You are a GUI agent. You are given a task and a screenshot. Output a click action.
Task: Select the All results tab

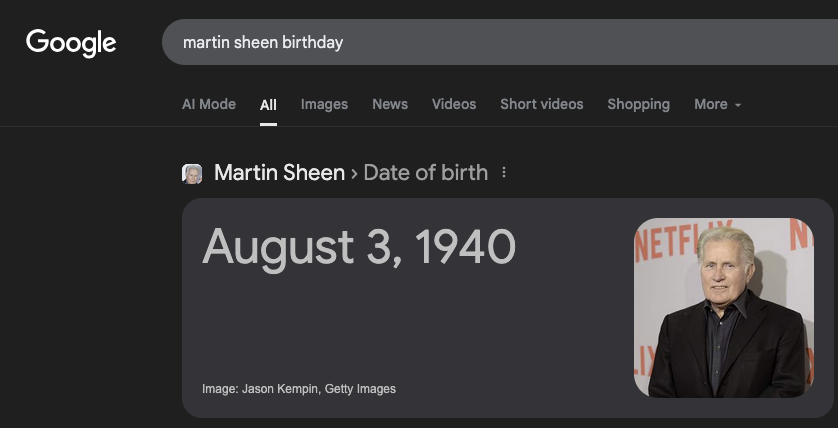[268, 104]
